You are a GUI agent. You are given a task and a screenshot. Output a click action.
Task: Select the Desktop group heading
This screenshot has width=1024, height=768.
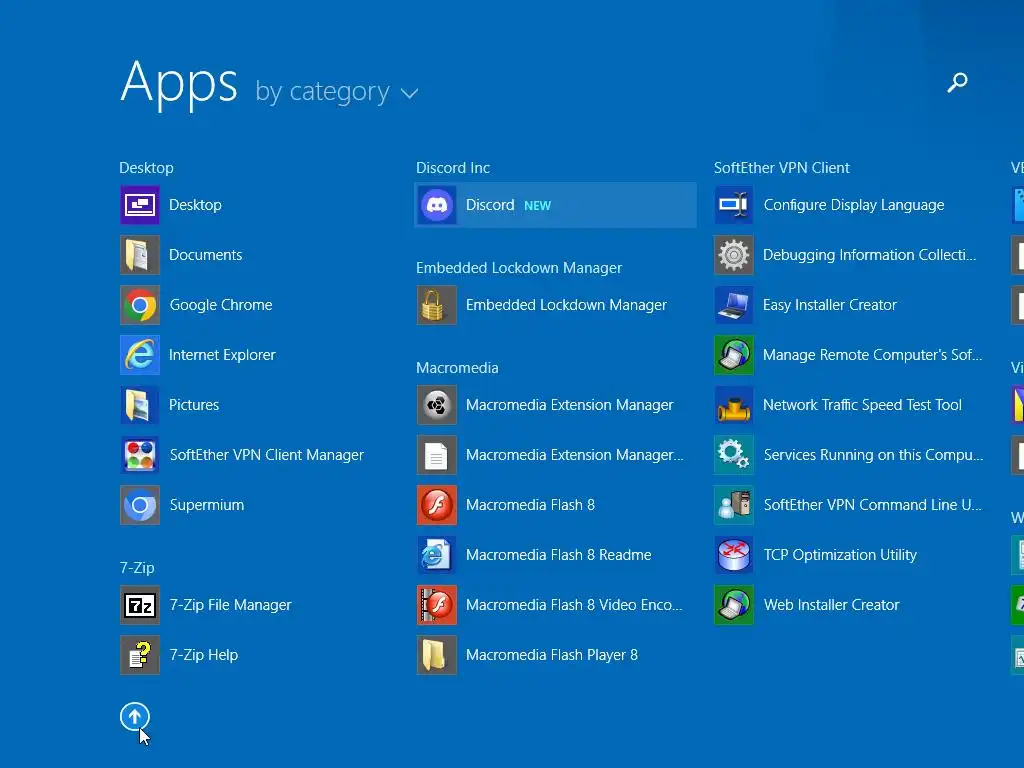point(146,168)
